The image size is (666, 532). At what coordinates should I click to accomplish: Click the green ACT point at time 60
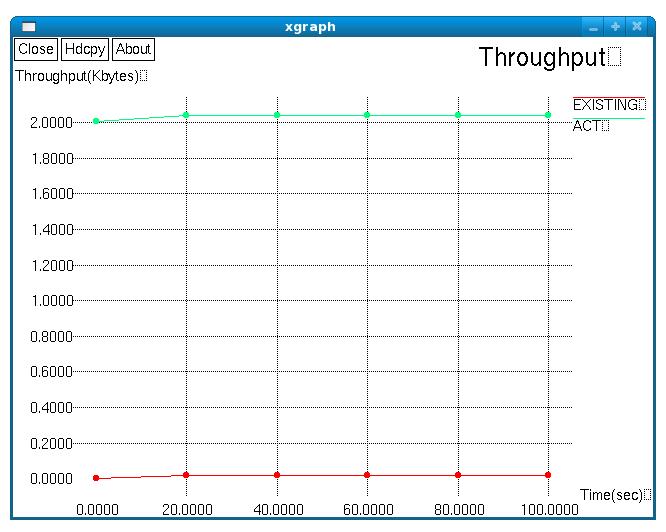367,115
